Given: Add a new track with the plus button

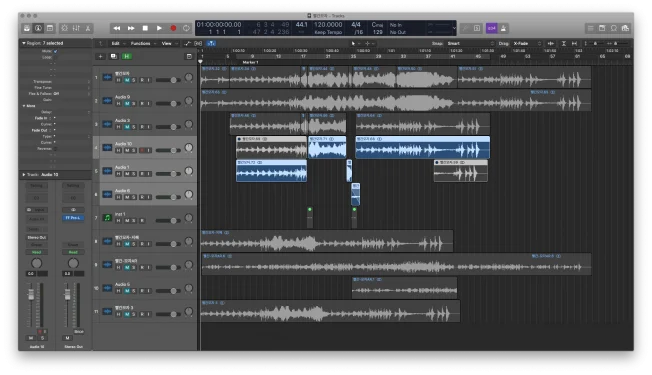Looking at the screenshot, I should tap(100, 57).
